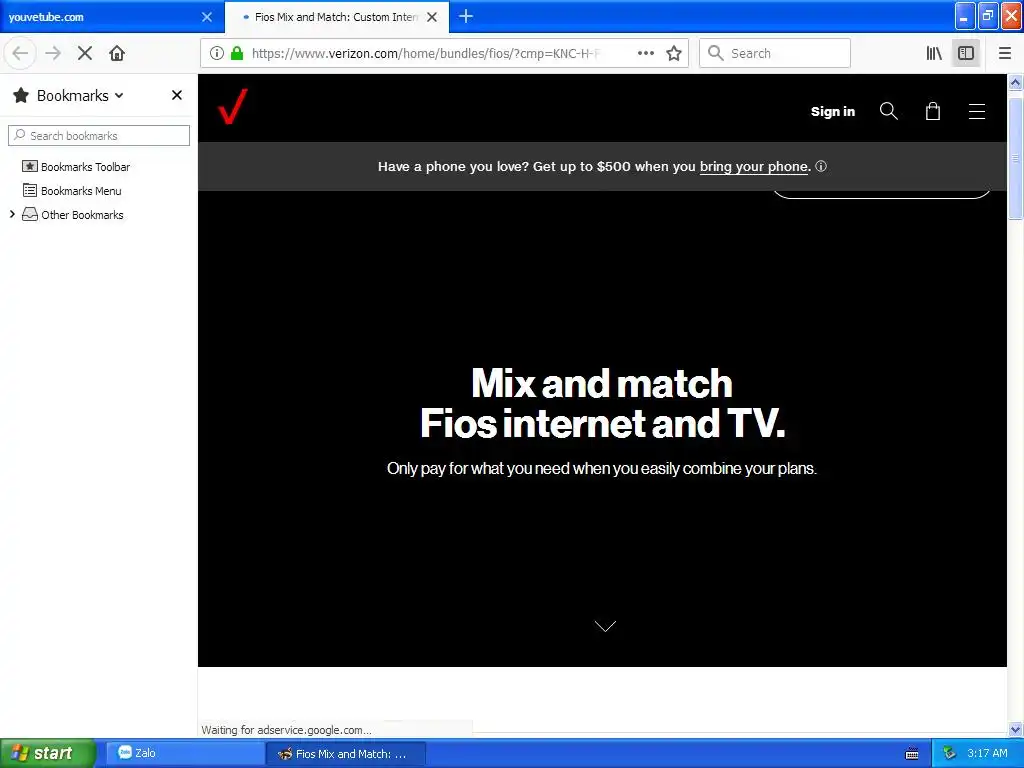Open site information icon in address bar

tap(217, 53)
